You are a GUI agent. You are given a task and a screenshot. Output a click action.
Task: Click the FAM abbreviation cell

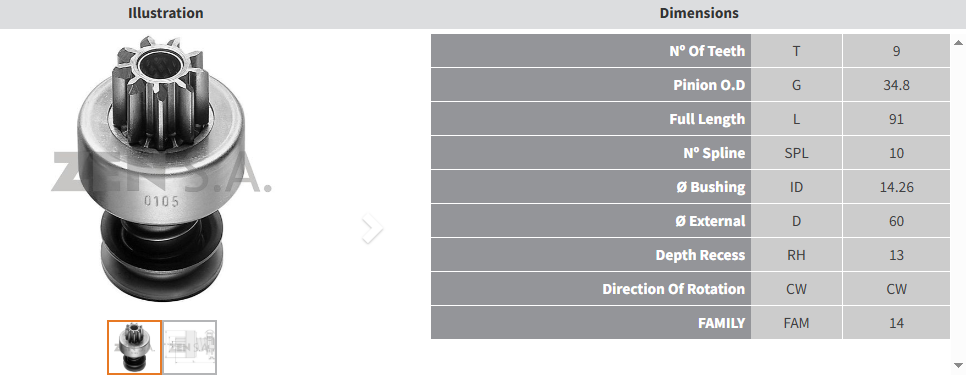tap(796, 323)
